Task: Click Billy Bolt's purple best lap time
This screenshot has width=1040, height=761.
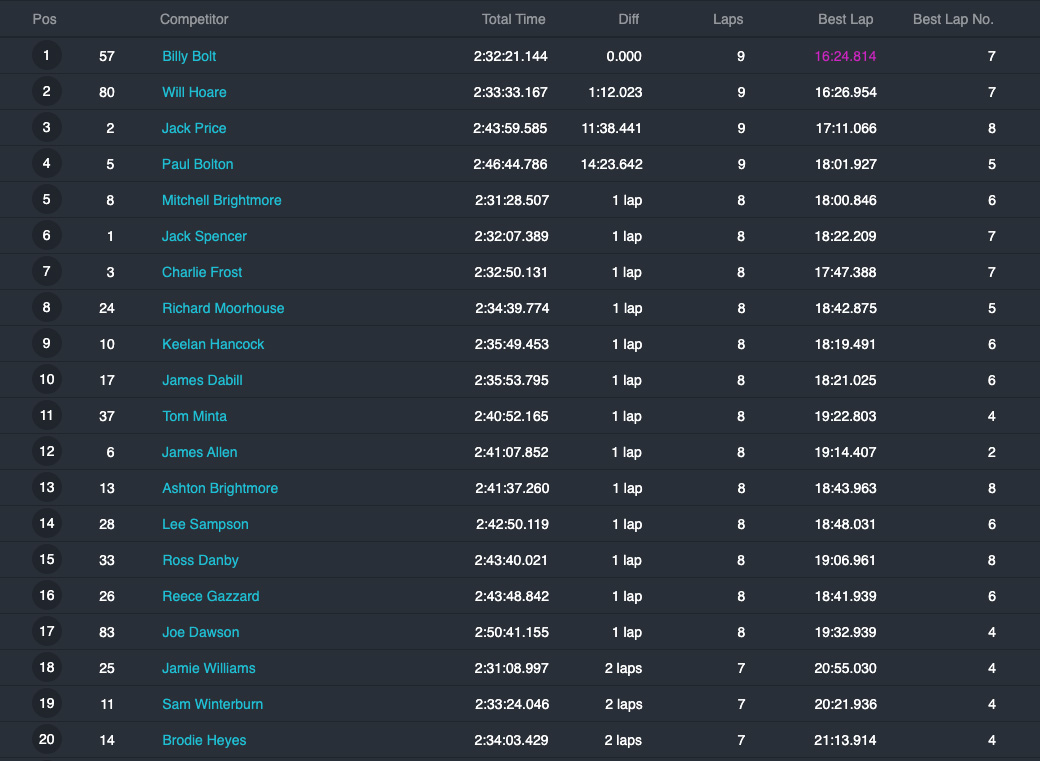Action: 845,56
